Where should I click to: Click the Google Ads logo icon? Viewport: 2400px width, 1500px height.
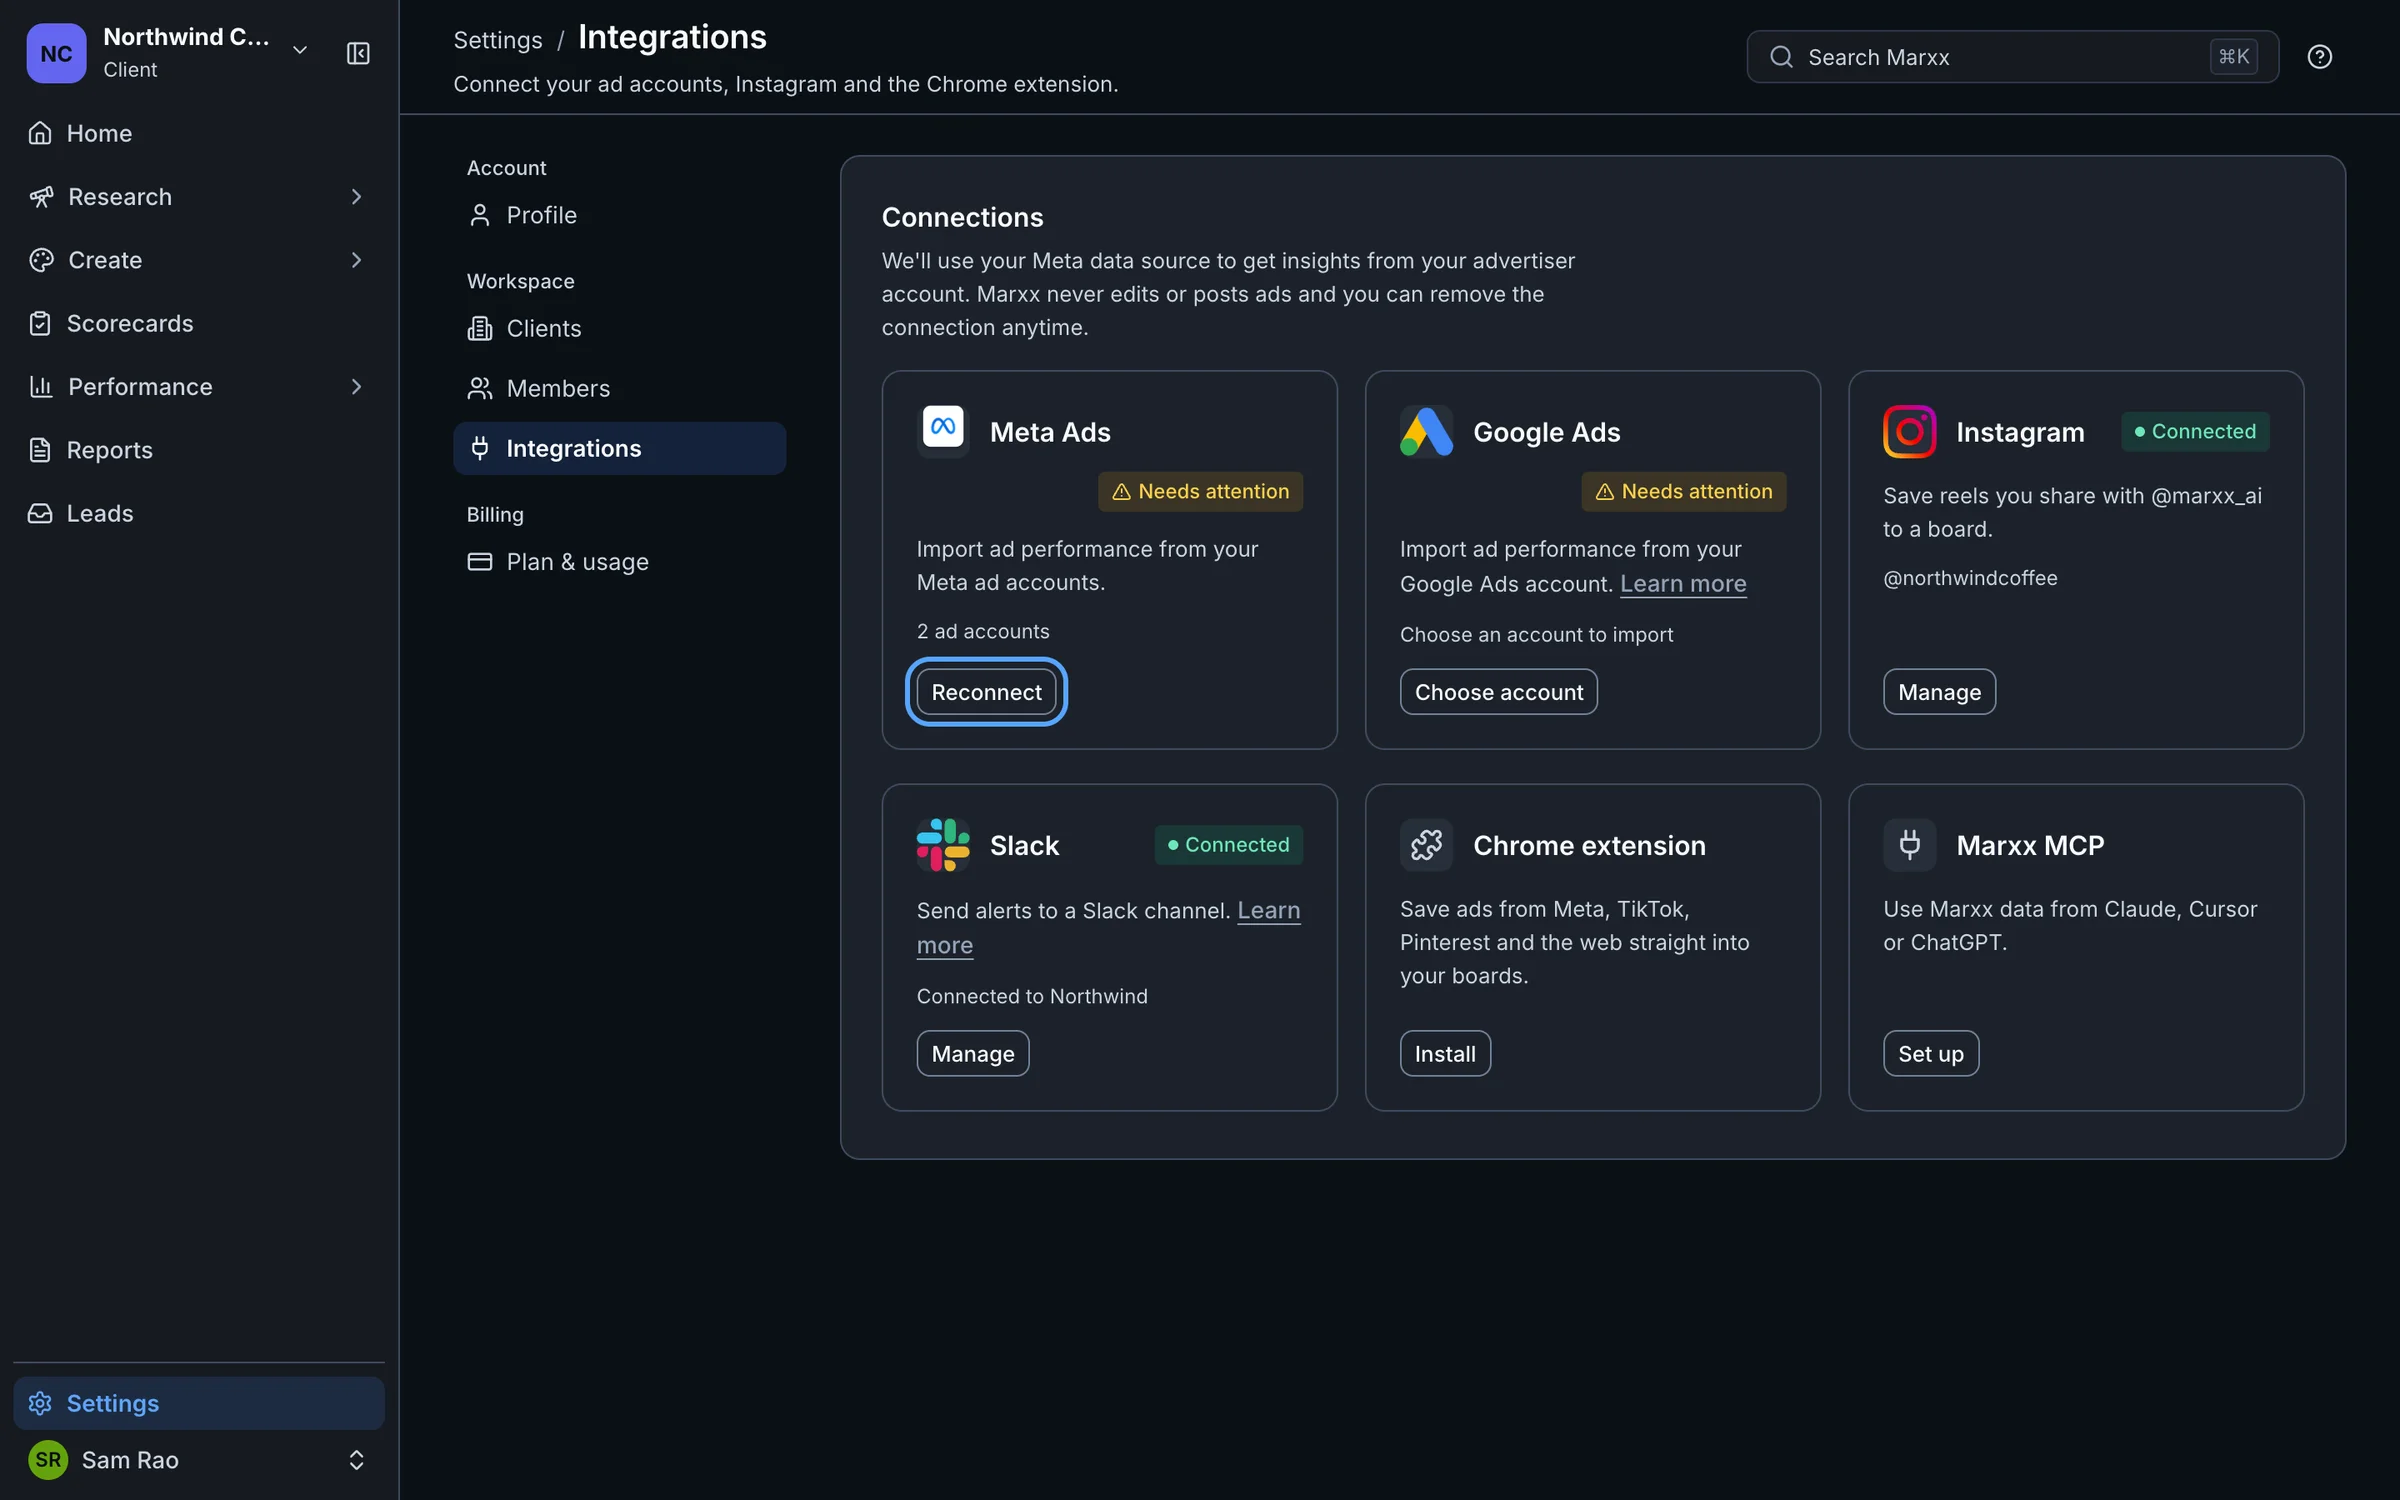pos(1426,431)
